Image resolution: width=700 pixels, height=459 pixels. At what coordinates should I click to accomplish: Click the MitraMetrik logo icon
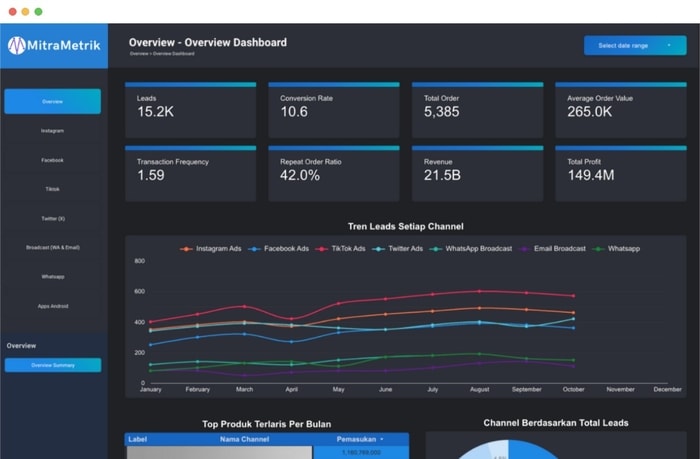pyautogui.click(x=17, y=45)
